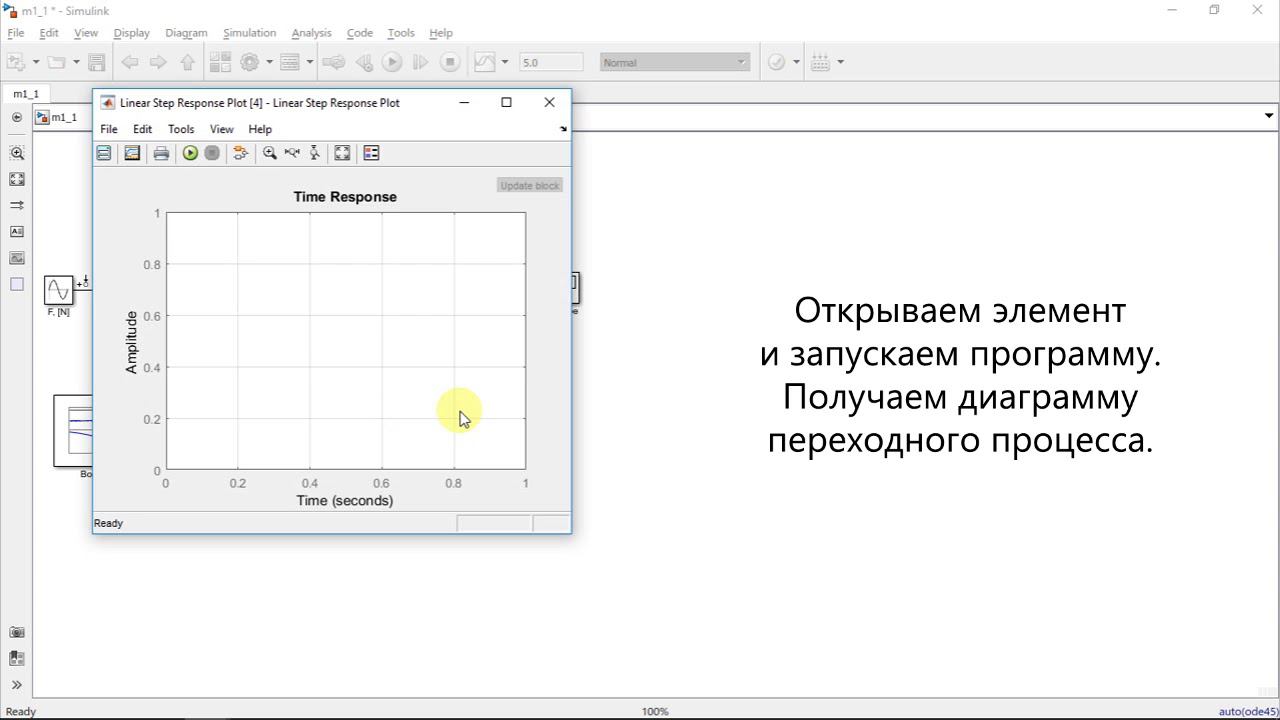
Task: Select the horizontal zoom tool in plot toolbar
Action: pos(292,153)
